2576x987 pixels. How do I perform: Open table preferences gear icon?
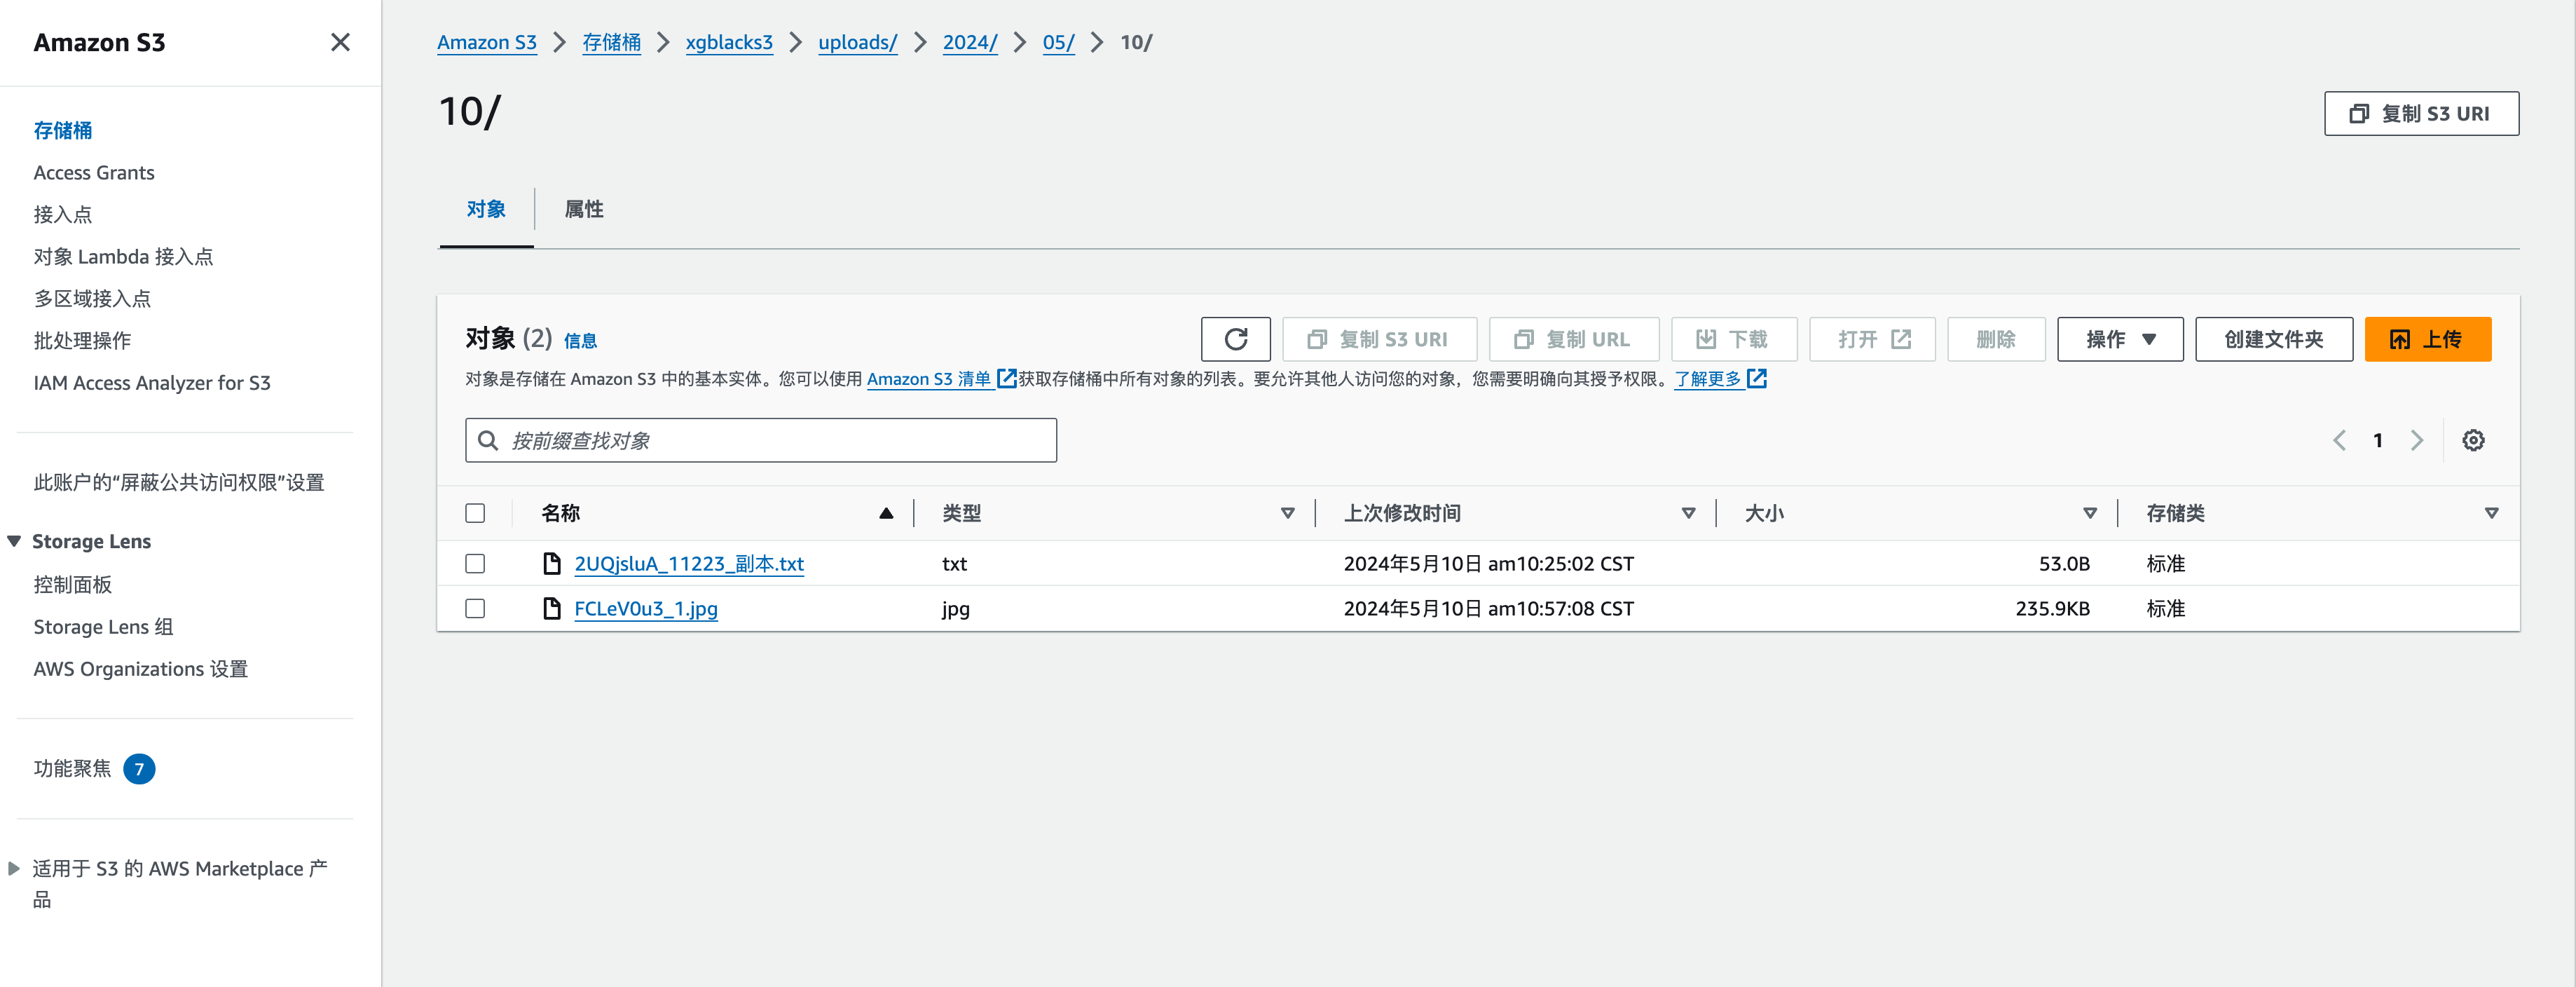coord(2473,440)
